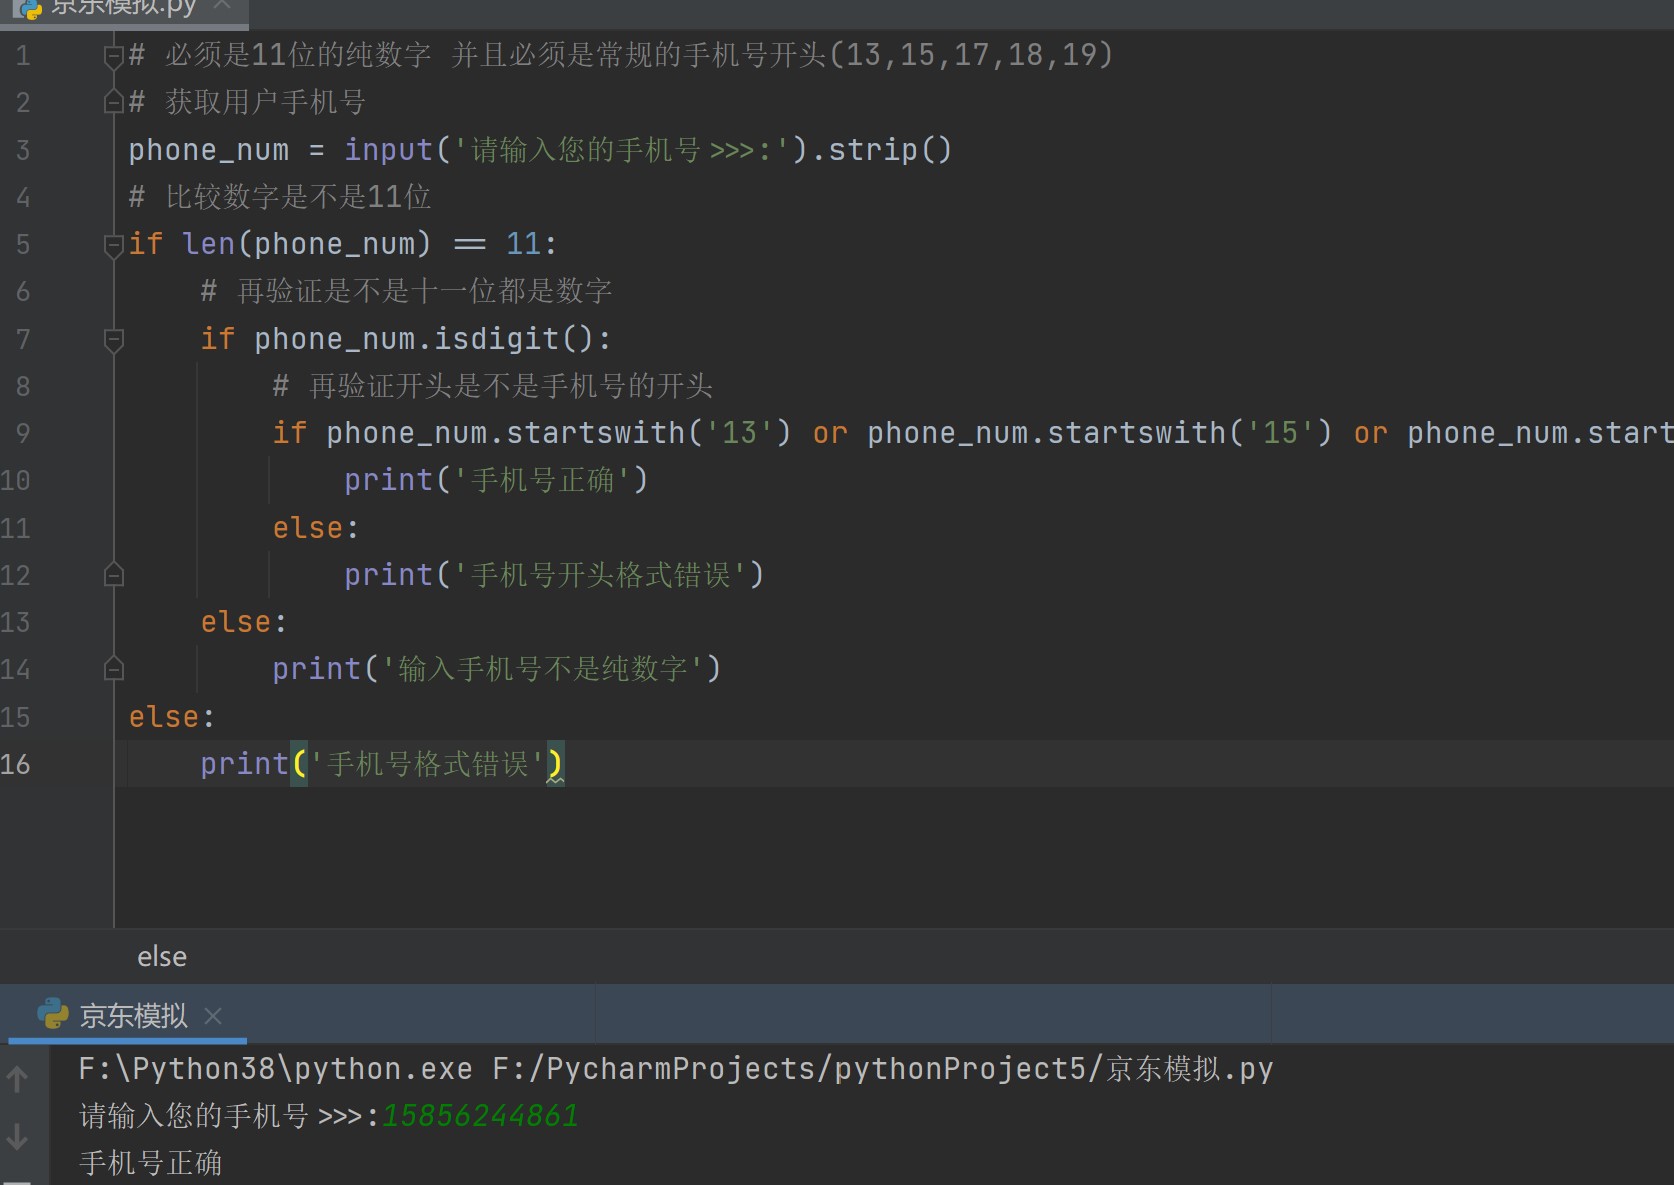The image size is (1674, 1185).
Task: Click fold end marker on line 2
Action: tap(113, 102)
